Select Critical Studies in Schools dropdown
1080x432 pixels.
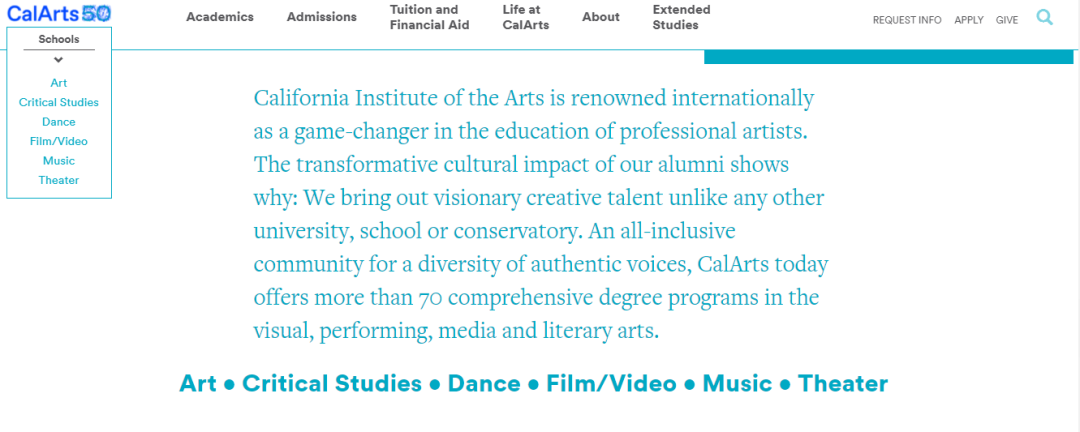(59, 102)
